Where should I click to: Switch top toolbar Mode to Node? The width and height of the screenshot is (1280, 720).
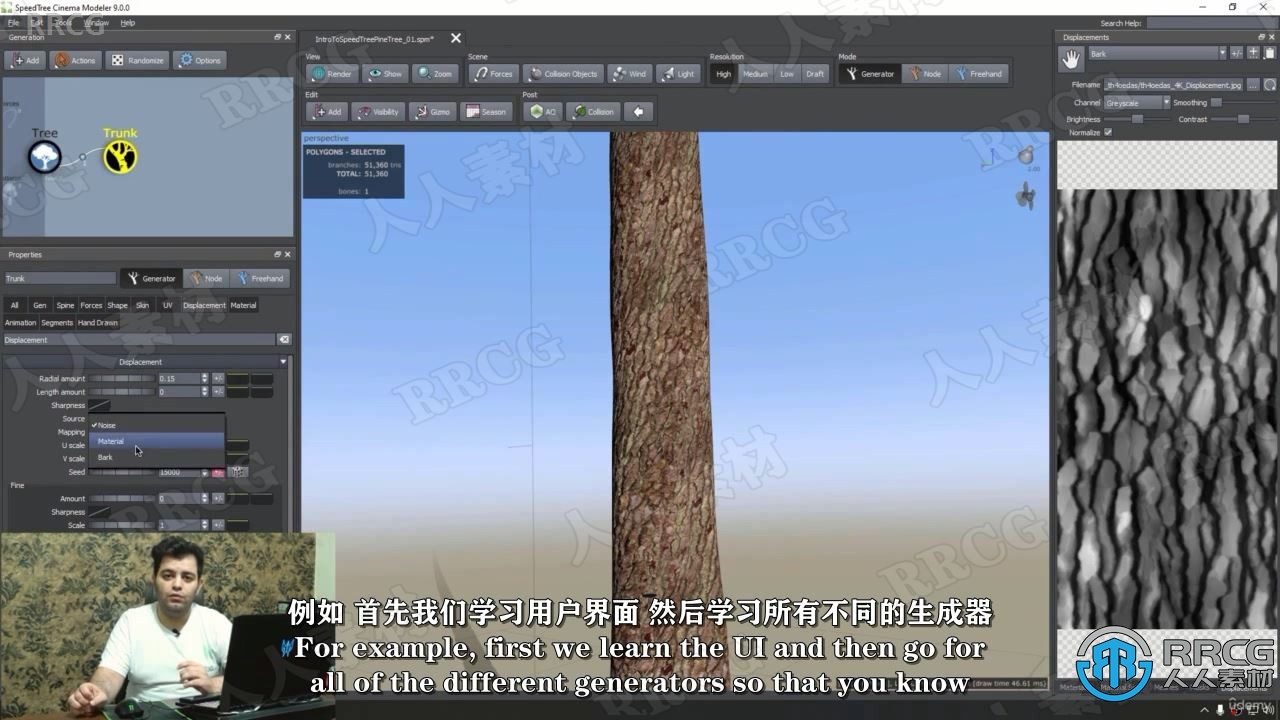[925, 74]
